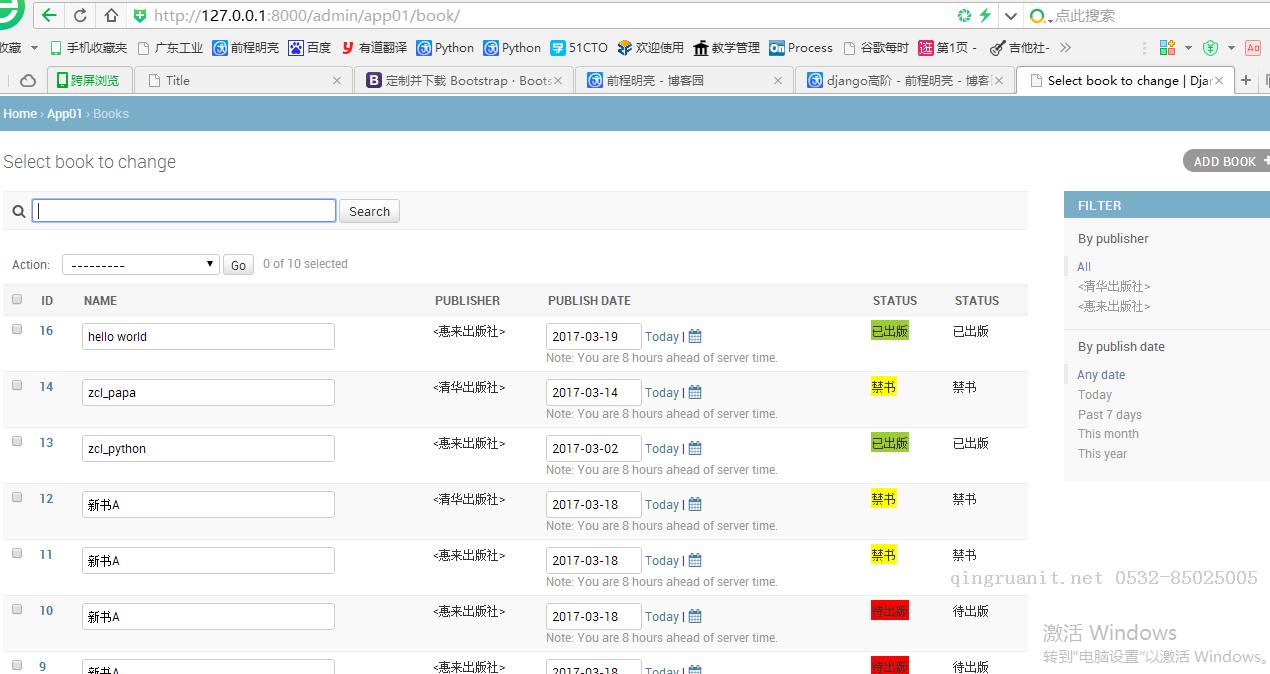Toggle the select-all checkbox in the table header

tap(16, 298)
